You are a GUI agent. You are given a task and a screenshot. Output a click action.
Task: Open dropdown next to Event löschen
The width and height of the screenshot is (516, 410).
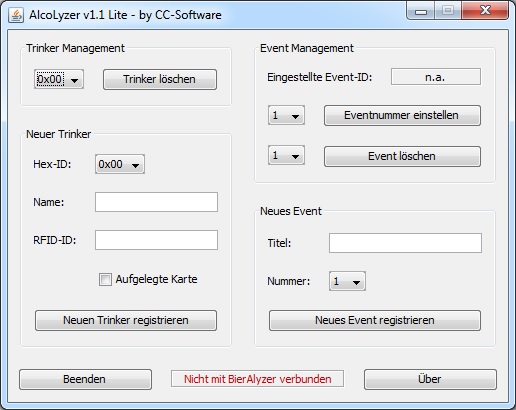click(x=286, y=155)
